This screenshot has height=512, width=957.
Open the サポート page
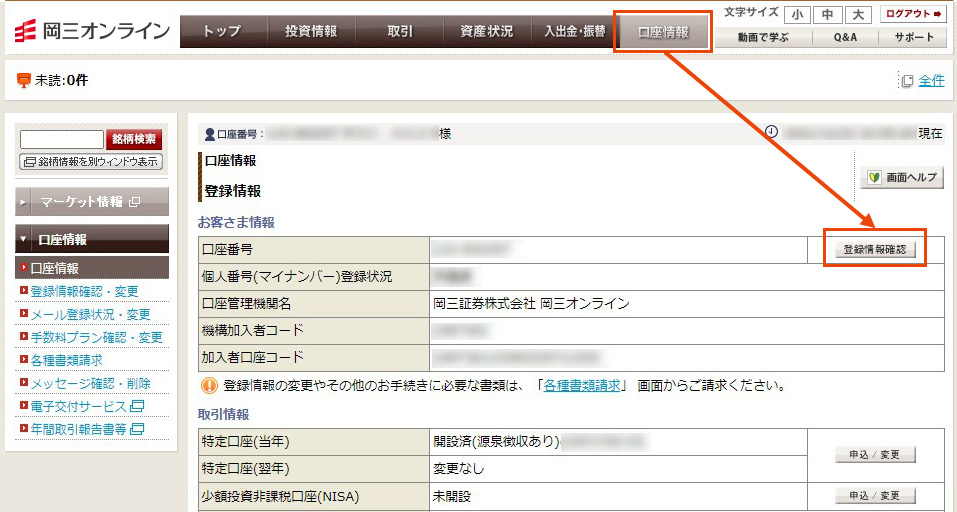pyautogui.click(x=913, y=37)
